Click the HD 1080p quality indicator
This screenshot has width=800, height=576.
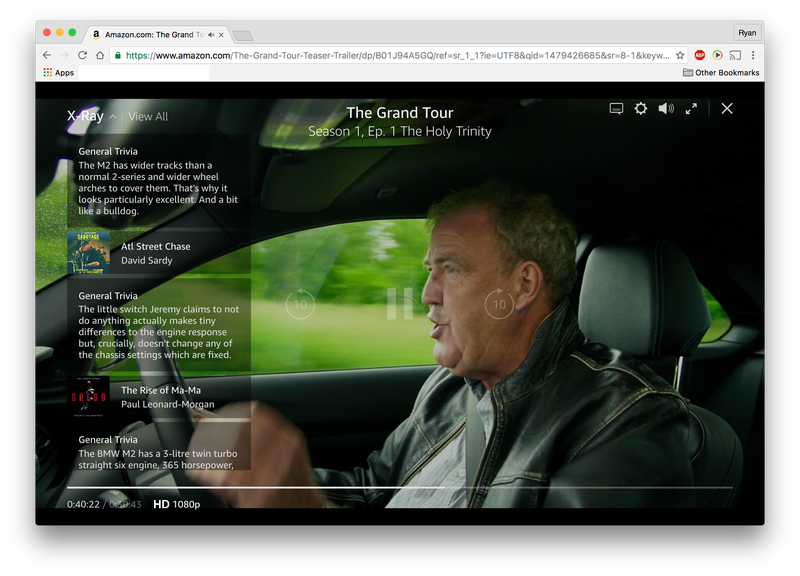[177, 504]
